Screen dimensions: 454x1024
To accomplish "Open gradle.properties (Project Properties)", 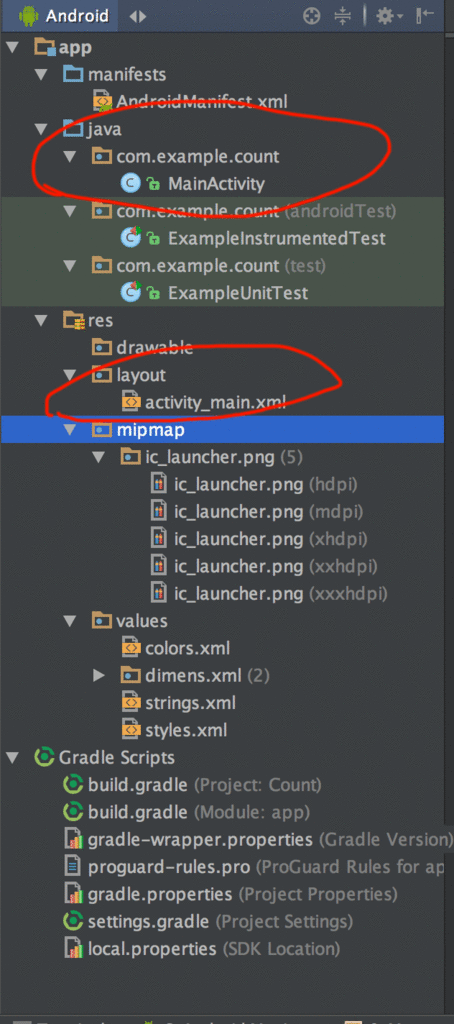I will click(x=242, y=894).
